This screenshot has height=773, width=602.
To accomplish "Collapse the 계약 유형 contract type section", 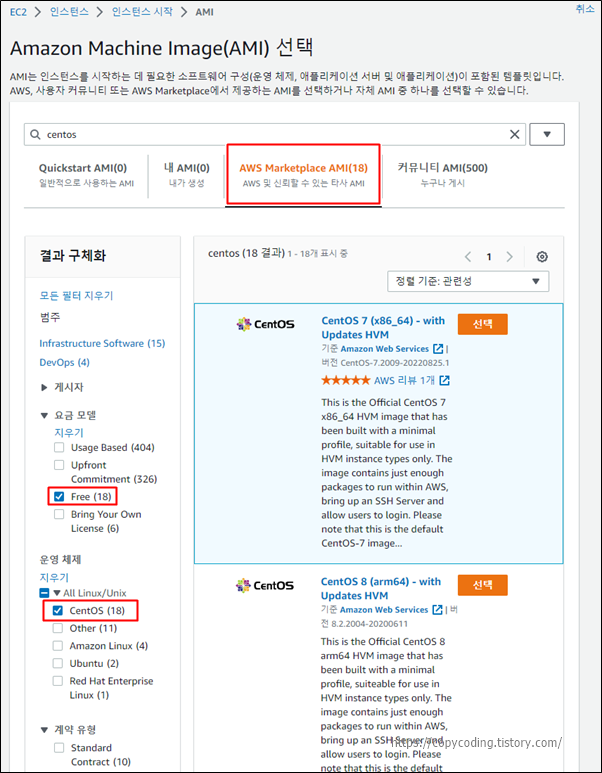I will point(44,730).
